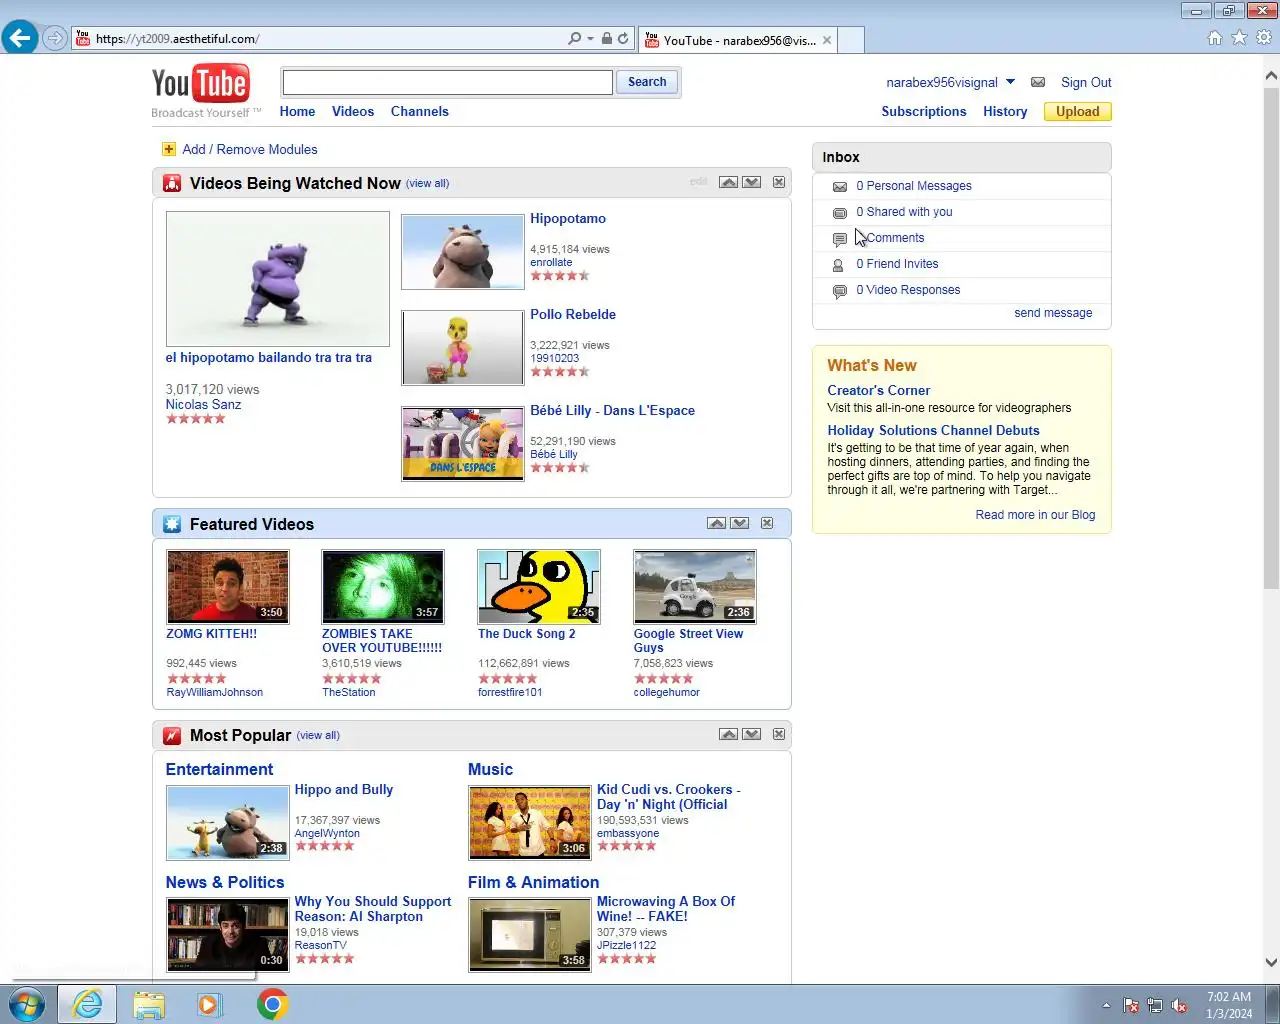
Task: Open the Entertainment category heading
Action: 219,770
